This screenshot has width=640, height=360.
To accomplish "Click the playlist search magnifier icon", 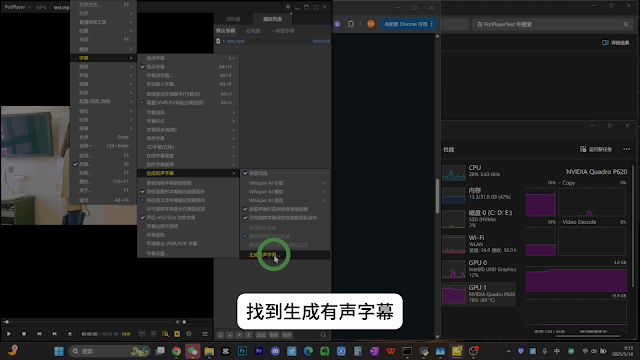I will pyautogui.click(x=323, y=335).
